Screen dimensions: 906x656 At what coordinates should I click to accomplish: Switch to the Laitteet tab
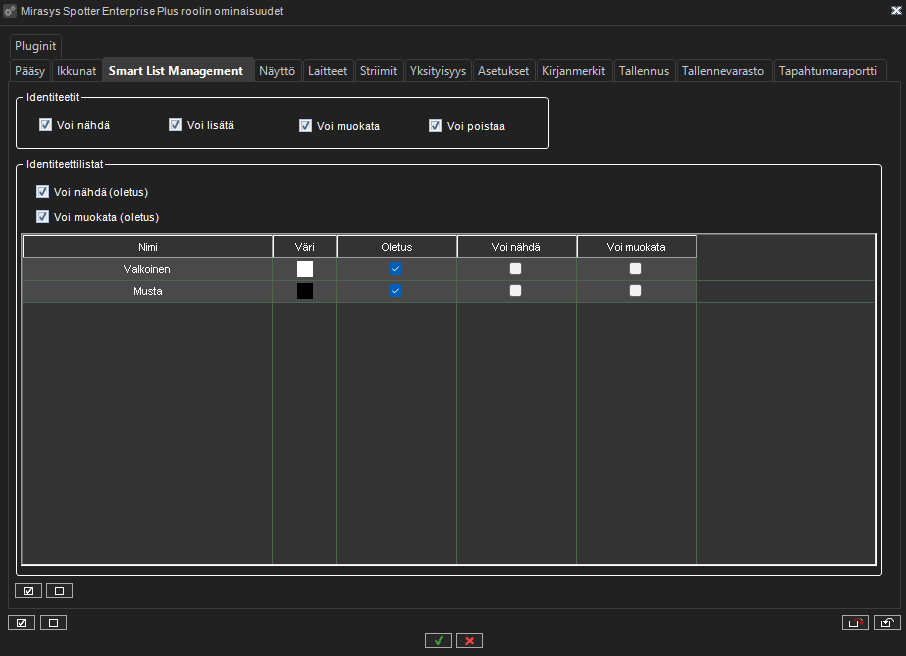(328, 71)
